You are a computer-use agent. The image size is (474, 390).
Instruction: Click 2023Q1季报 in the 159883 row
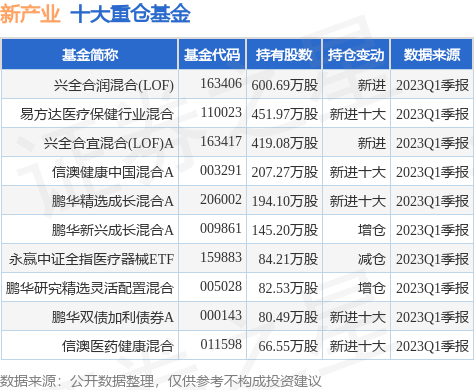[x=432, y=259]
